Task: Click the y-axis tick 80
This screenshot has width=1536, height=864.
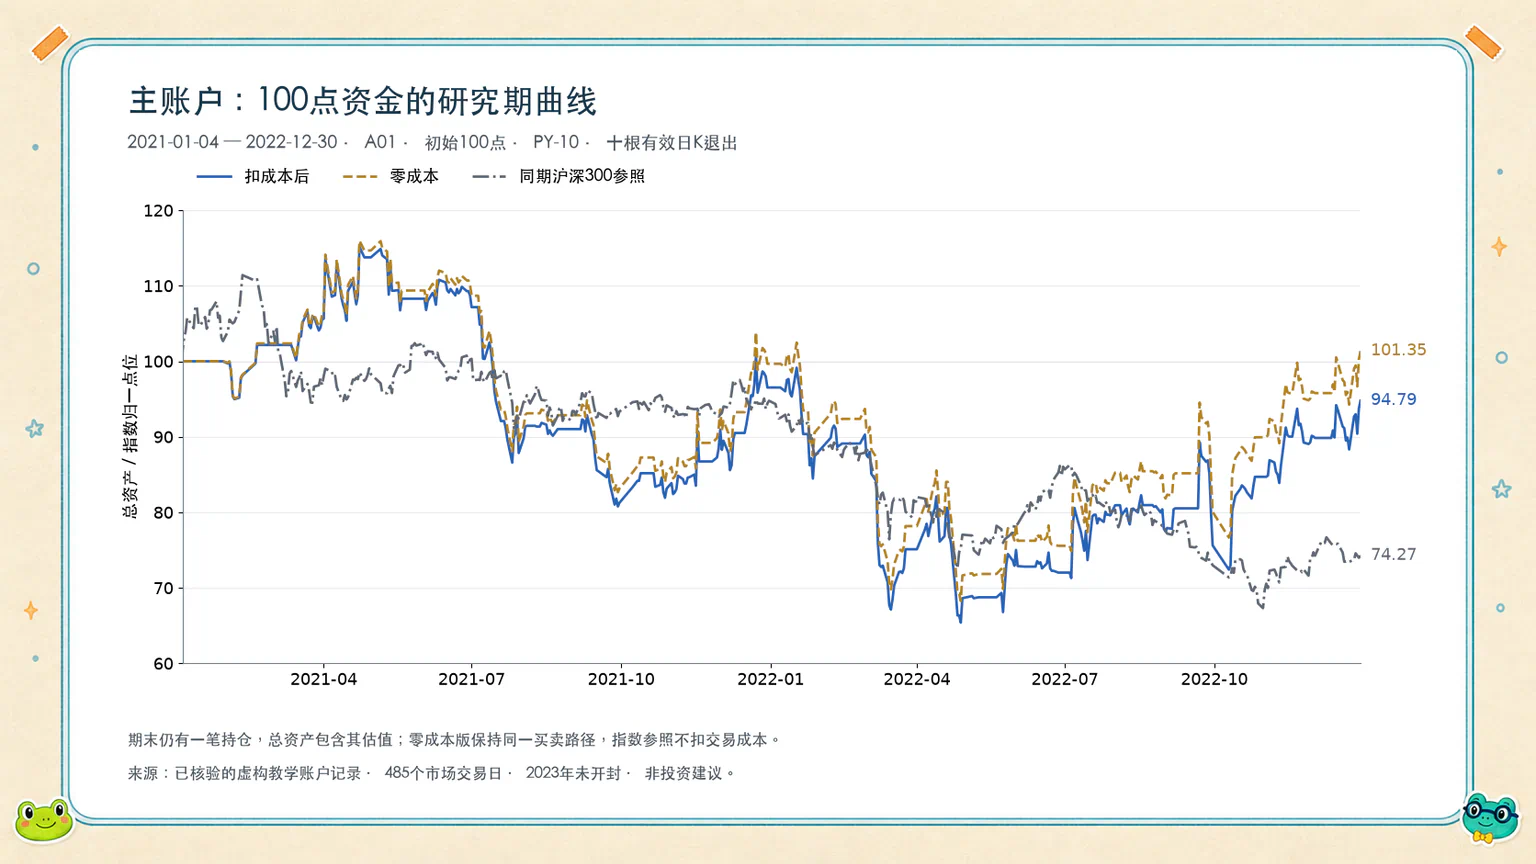Action: pyautogui.click(x=163, y=513)
